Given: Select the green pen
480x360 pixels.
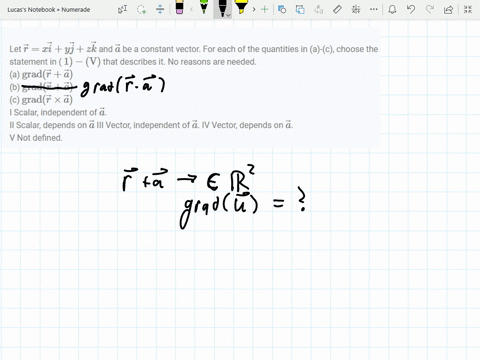Looking at the screenshot, I should [x=204, y=7].
